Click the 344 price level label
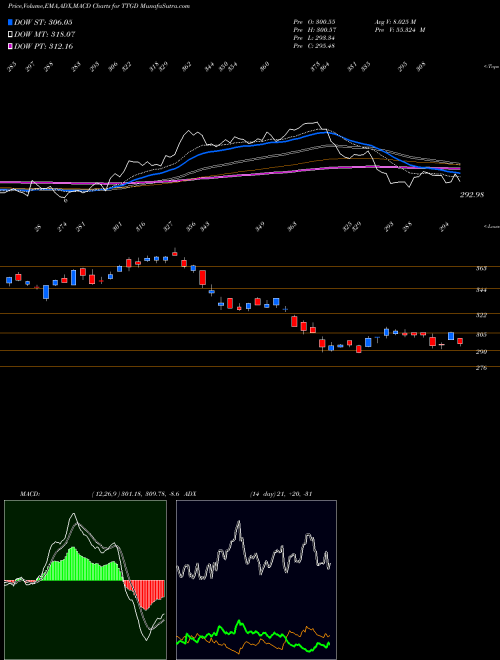The width and height of the screenshot is (500, 660). [482, 290]
